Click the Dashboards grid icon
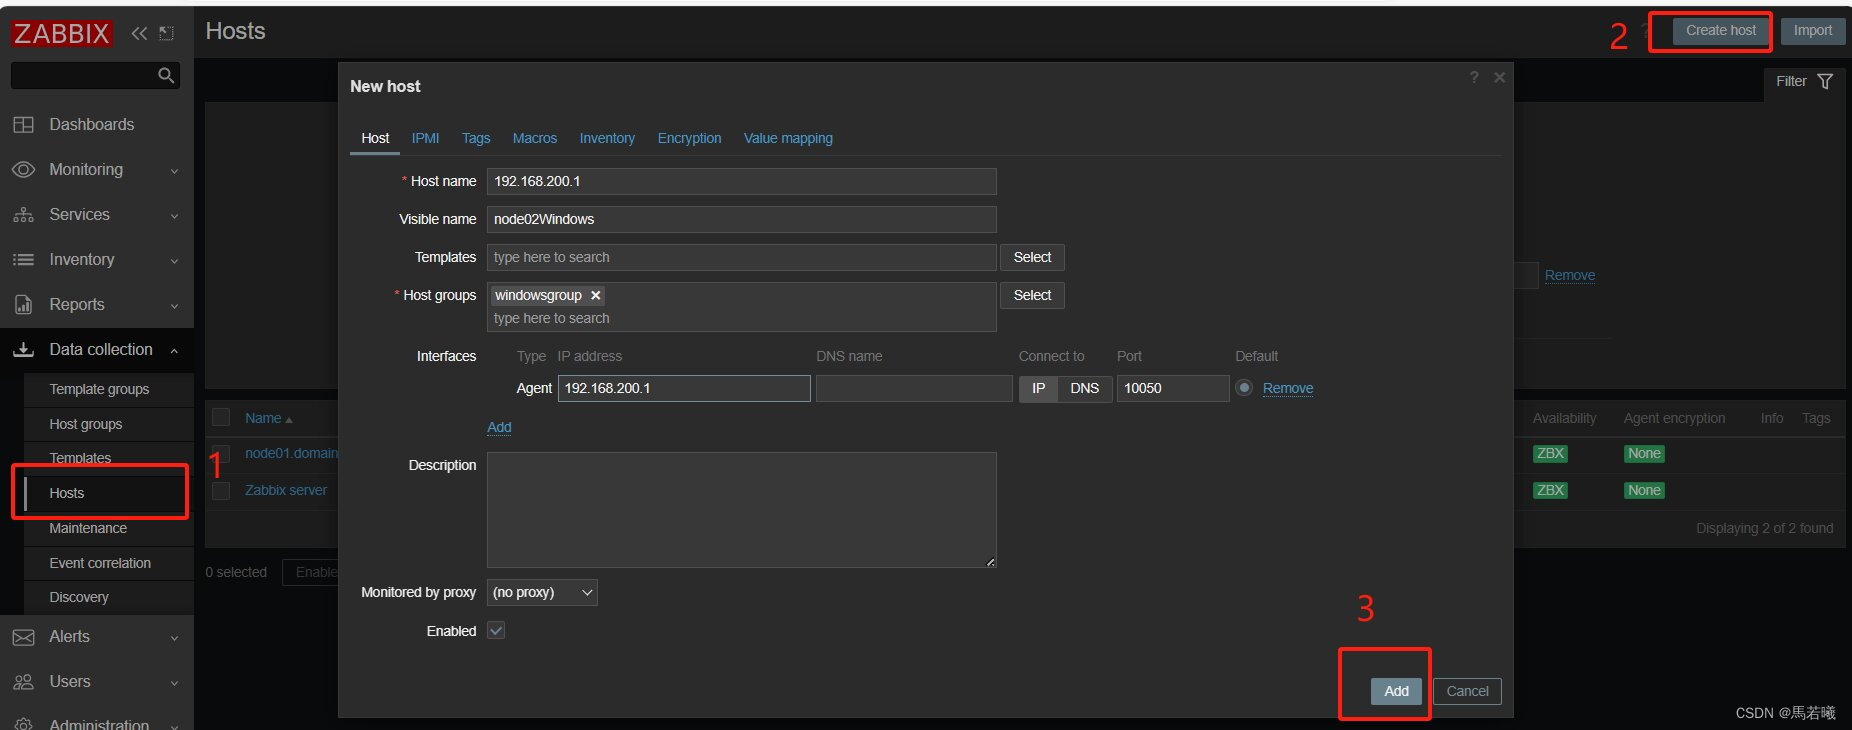Viewport: 1852px width, 730px height. 23,125
